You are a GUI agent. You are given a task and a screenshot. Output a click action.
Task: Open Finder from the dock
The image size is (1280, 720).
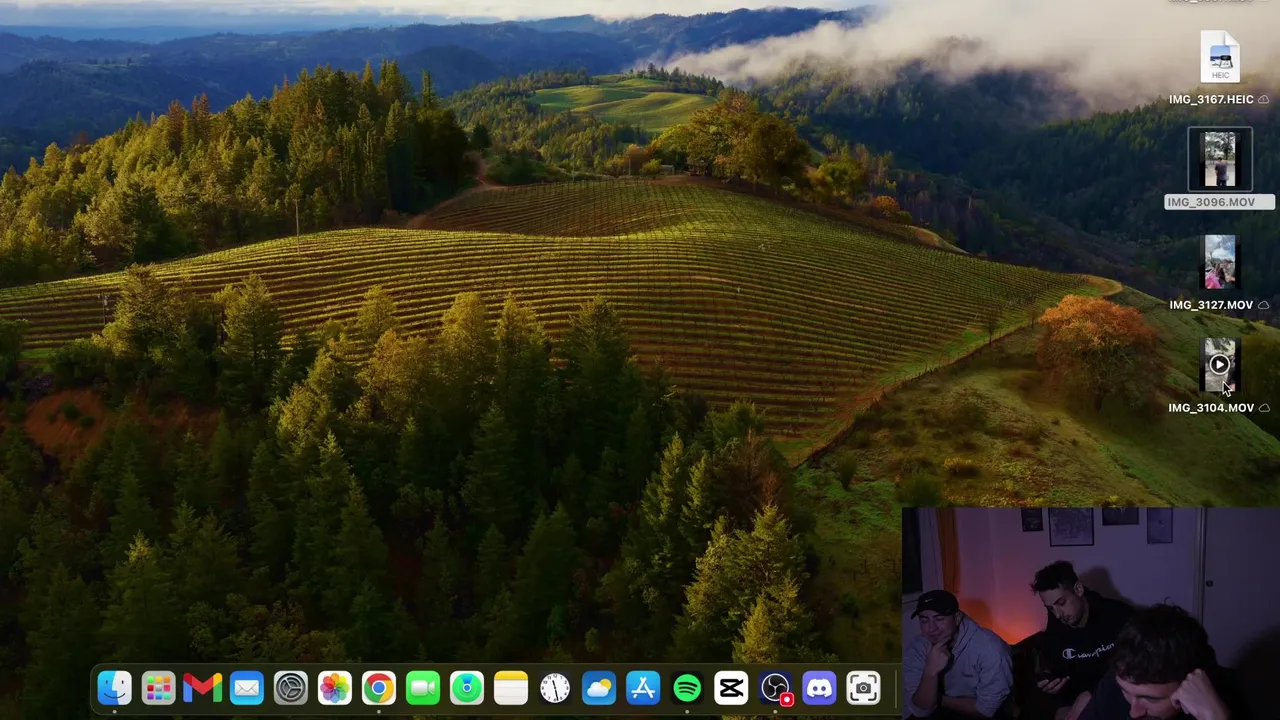pyautogui.click(x=114, y=688)
